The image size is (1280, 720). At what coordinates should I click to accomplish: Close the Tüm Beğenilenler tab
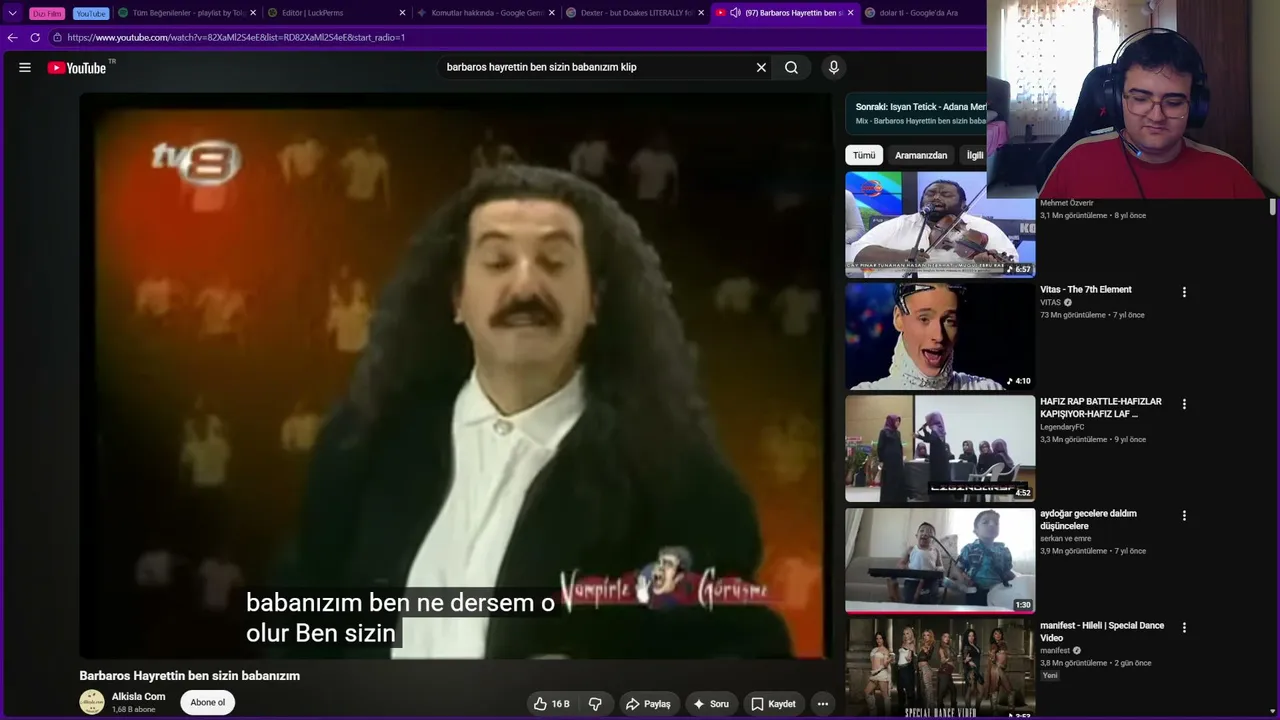click(x=253, y=13)
